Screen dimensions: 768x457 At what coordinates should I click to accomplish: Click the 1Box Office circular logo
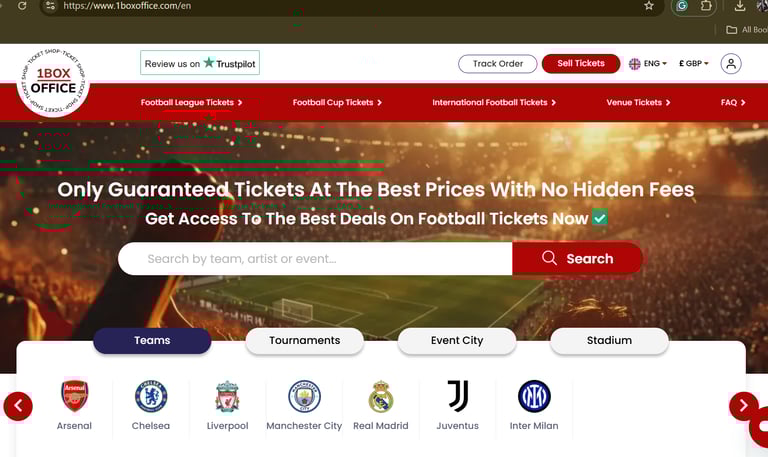[x=53, y=81]
